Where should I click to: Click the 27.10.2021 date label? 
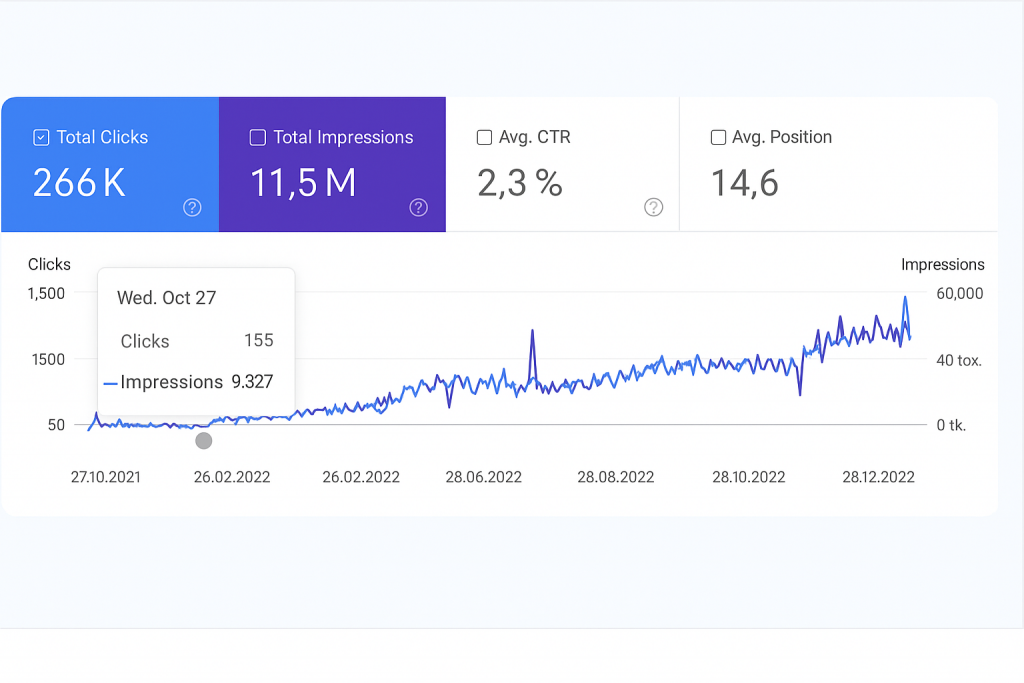pyautogui.click(x=106, y=477)
